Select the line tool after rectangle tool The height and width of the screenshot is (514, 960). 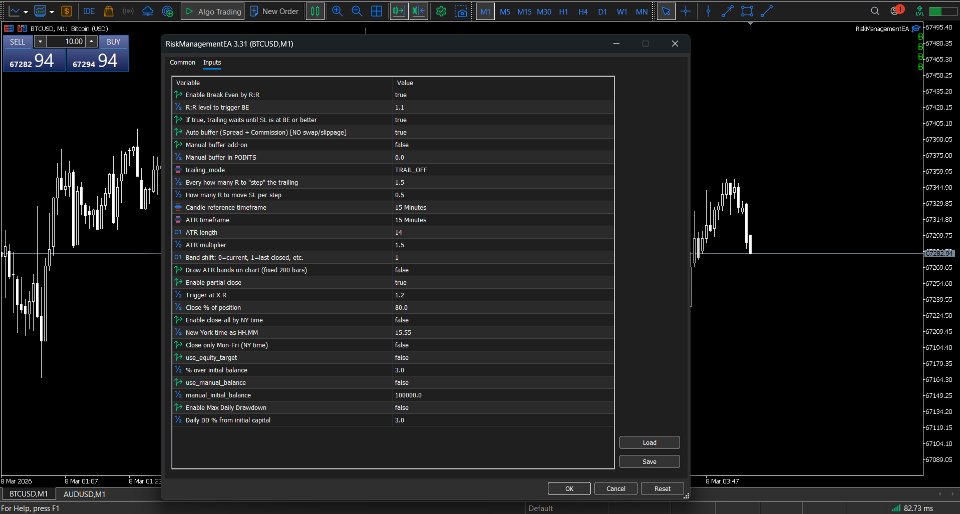click(x=767, y=11)
